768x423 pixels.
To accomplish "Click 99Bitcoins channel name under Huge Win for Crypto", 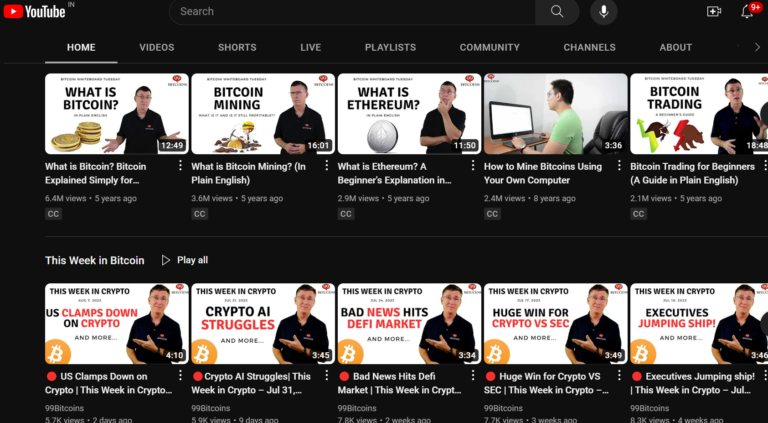I will tap(503, 408).
